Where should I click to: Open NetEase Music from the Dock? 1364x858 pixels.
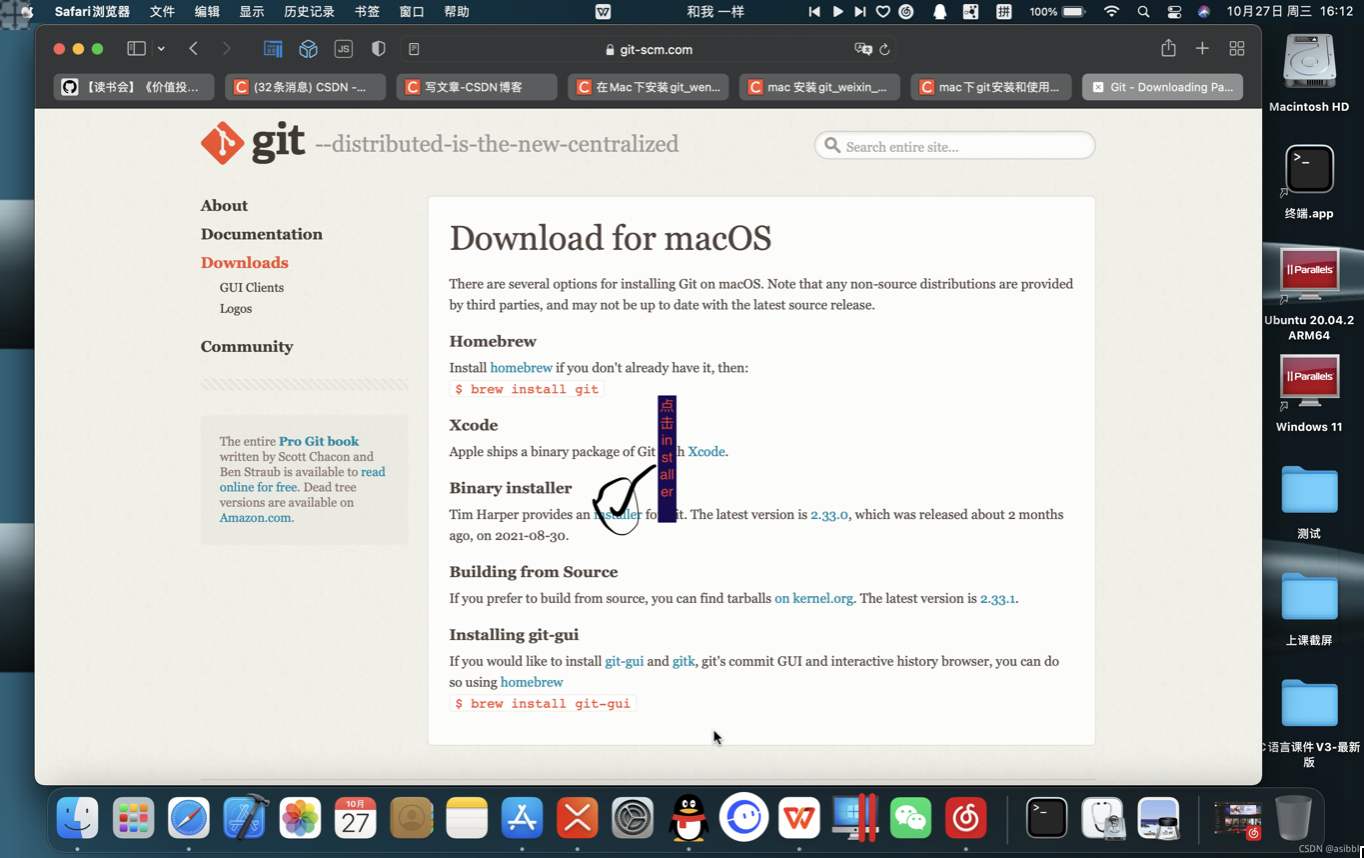tap(965, 818)
